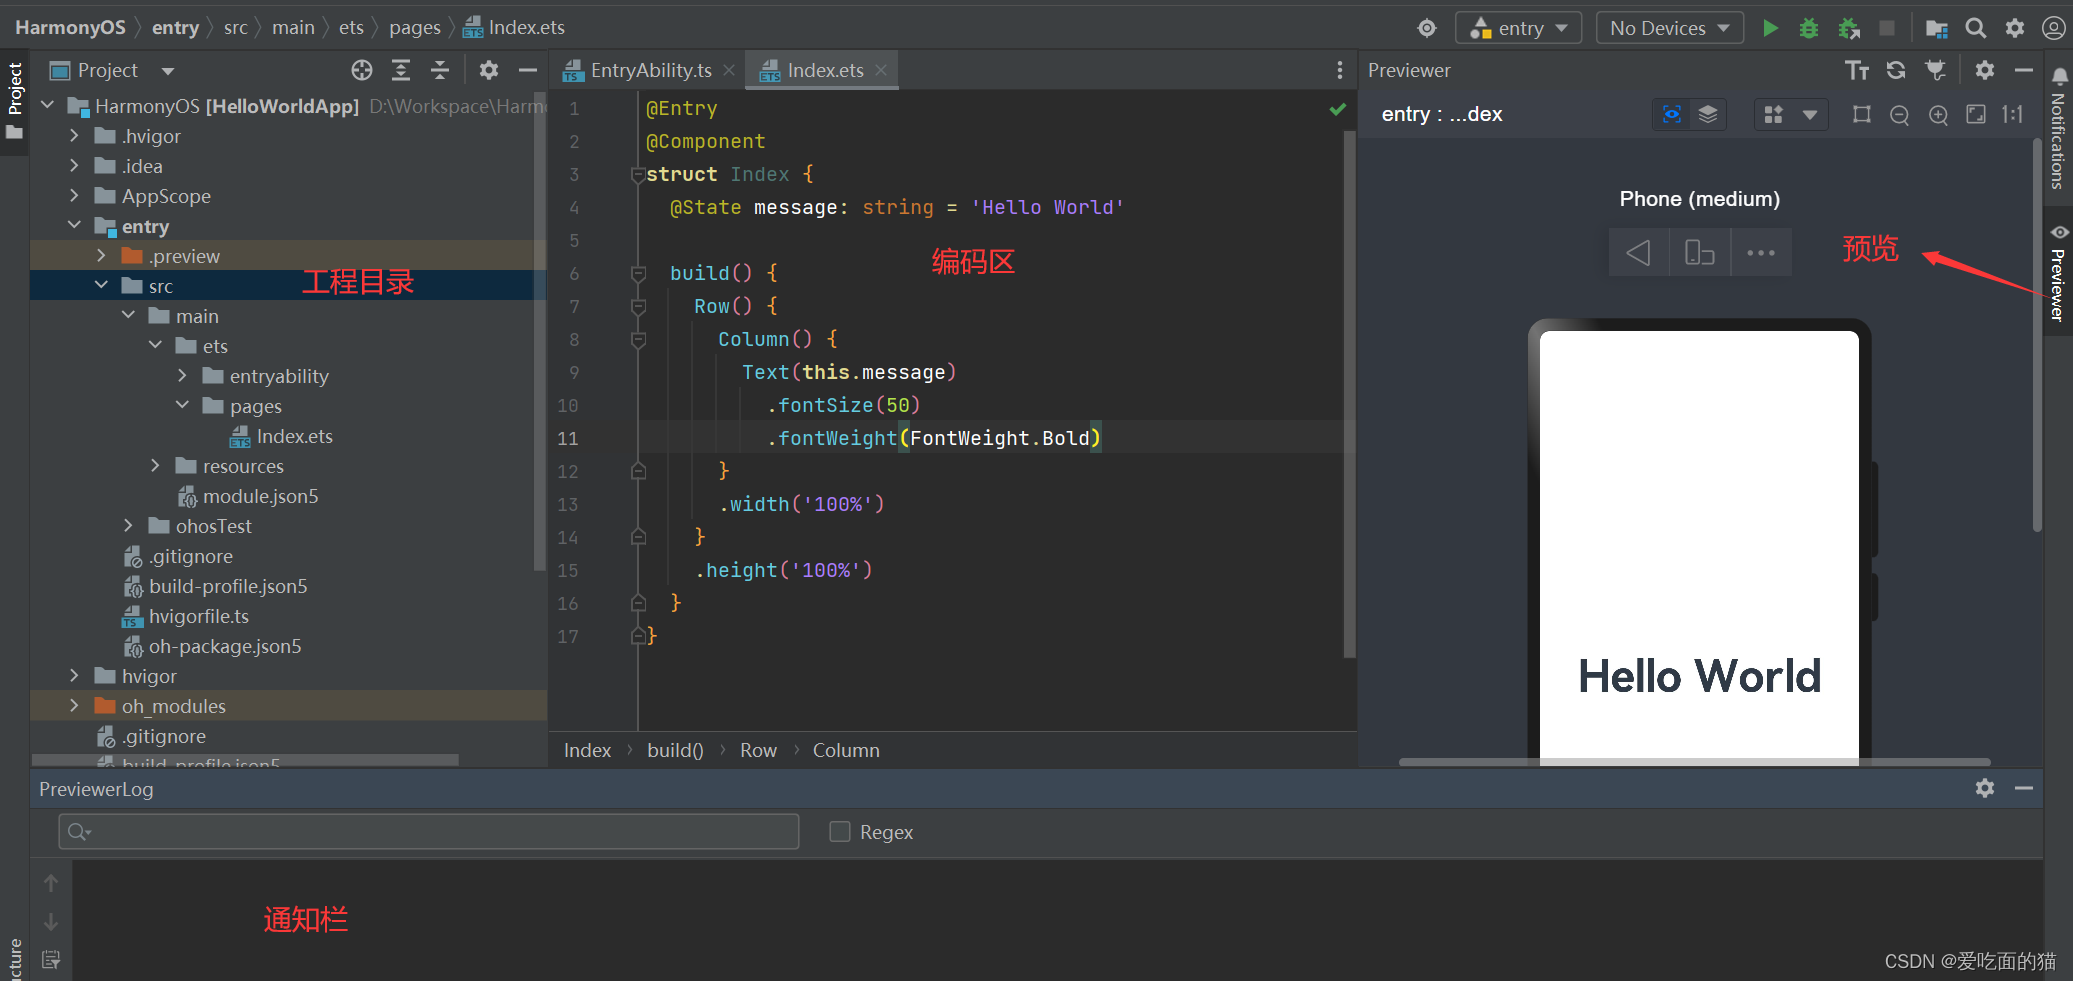Click the target locate icon beside the entry dropdown
Viewport: 2073px width, 981px height.
click(x=1427, y=28)
